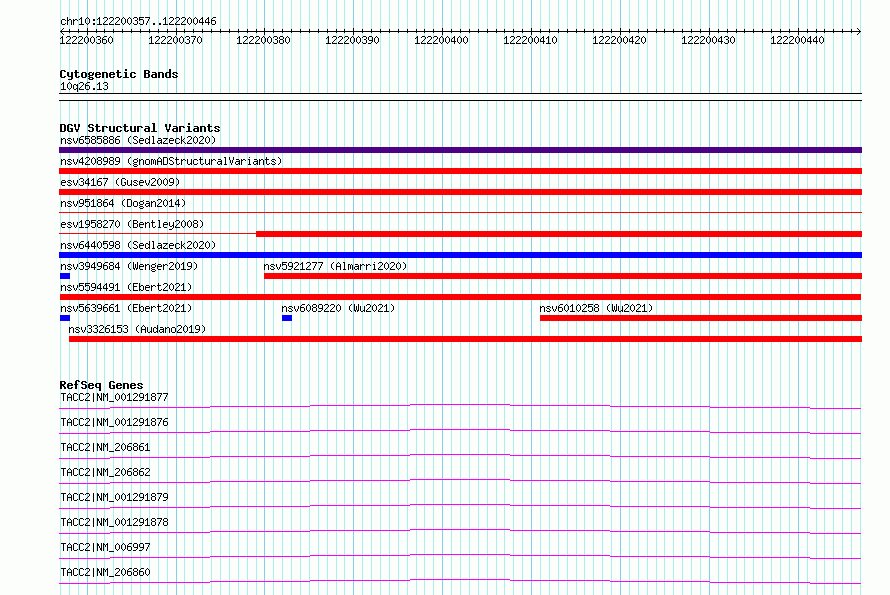Viewport: 890px width, 595px height.
Task: Open transcript TACC2|NM_001291878
Action: (x=114, y=522)
